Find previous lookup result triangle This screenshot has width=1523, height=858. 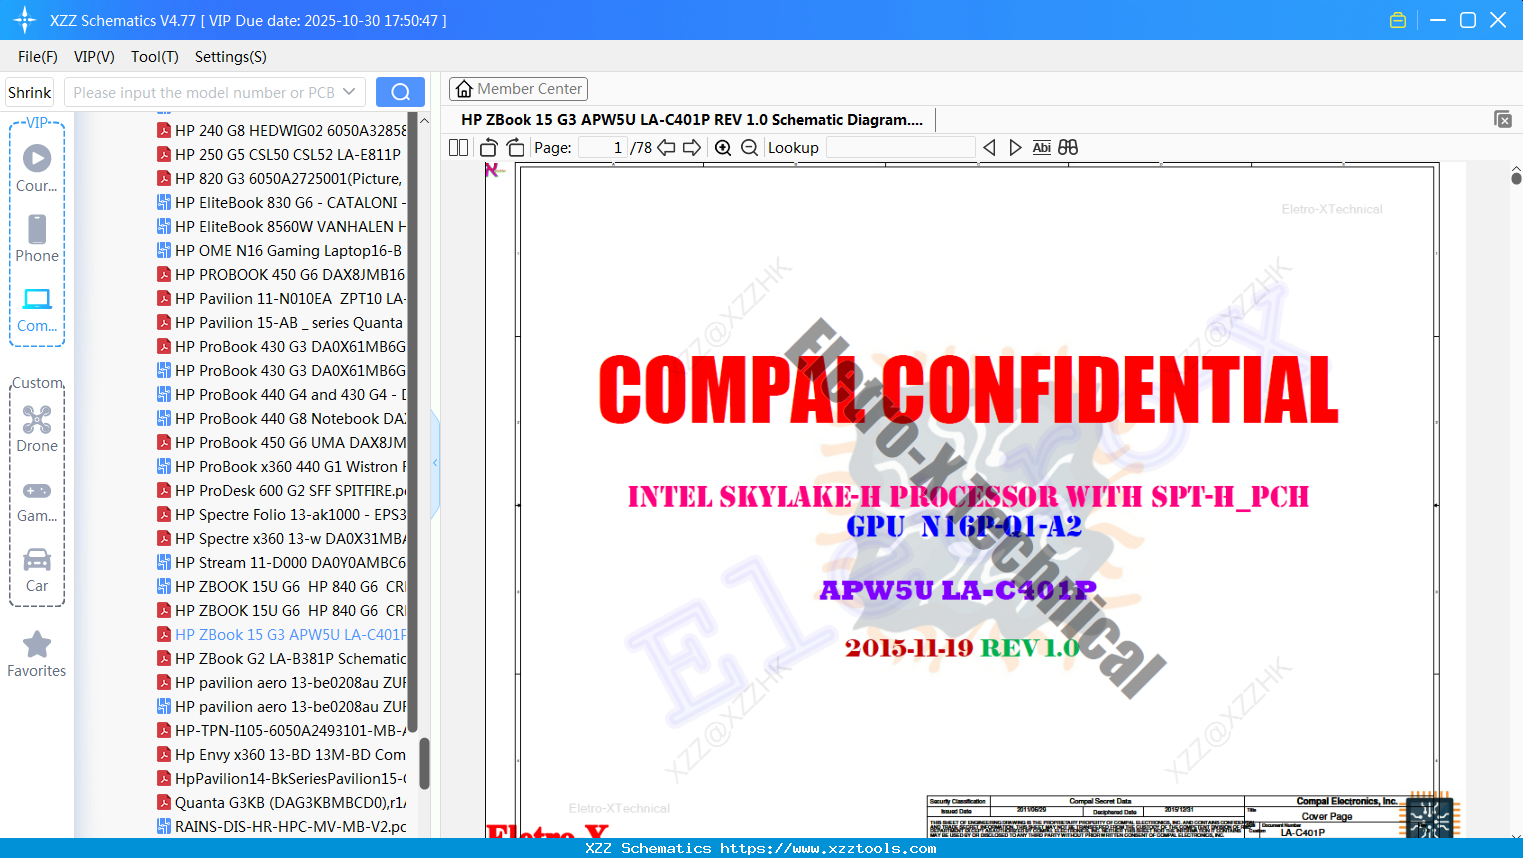click(x=989, y=147)
